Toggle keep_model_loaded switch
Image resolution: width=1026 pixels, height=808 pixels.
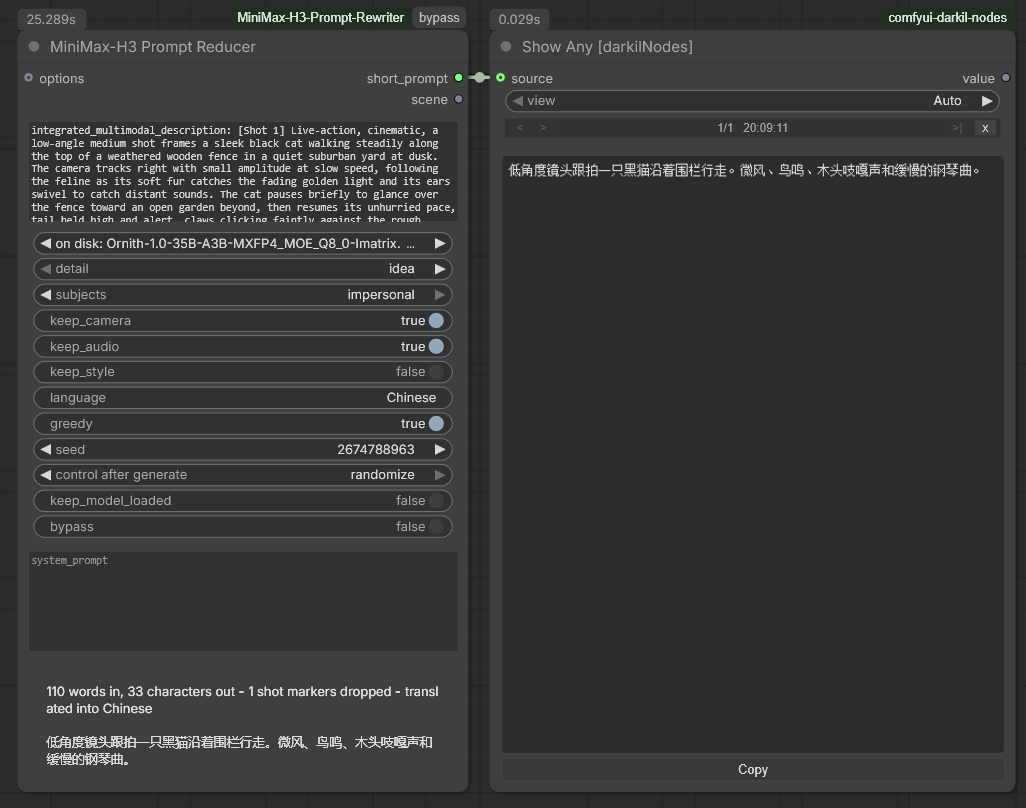pyautogui.click(x=436, y=501)
